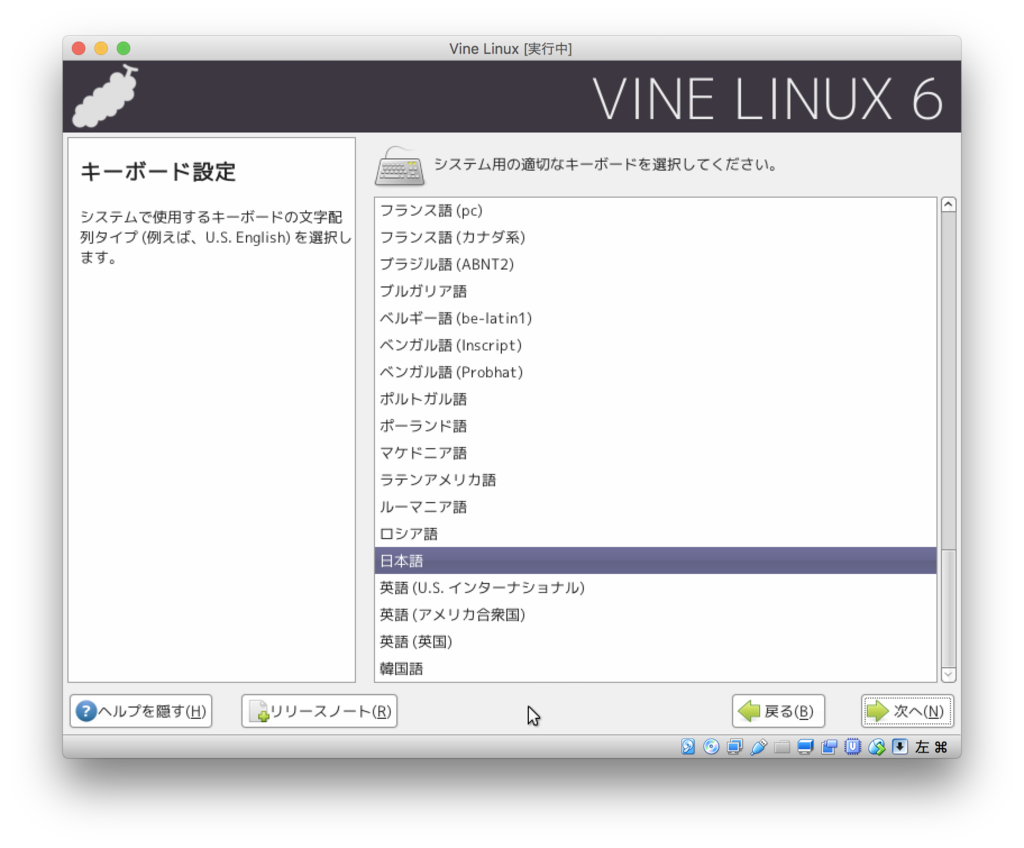Select the highlighted 日本語 keyboard
This screenshot has height=848, width=1024.
tap(656, 561)
